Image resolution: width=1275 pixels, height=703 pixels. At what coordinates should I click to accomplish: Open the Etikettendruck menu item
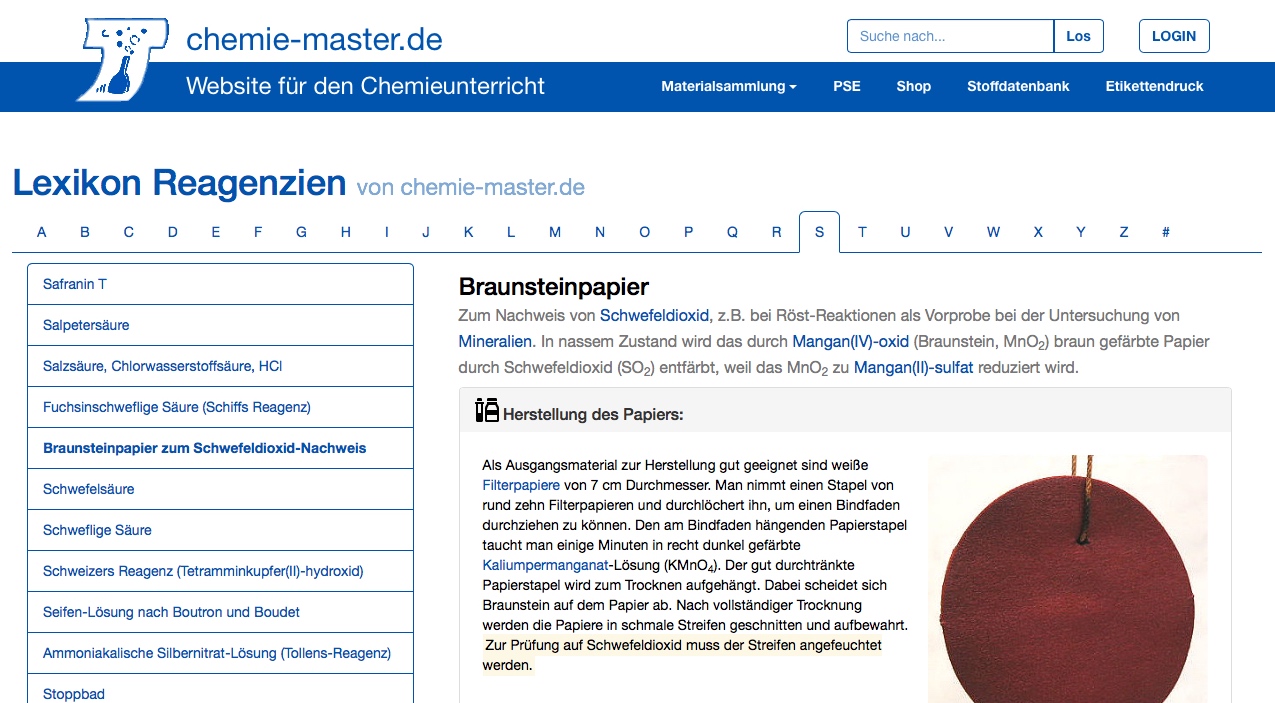click(1154, 86)
